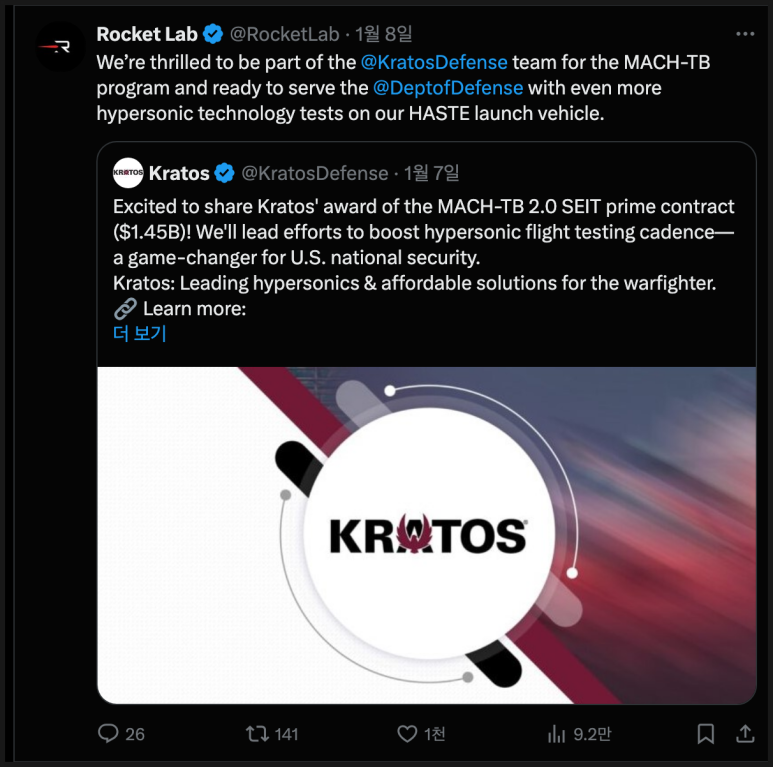
Task: Bookmark this Rocket Lab post
Action: pyautogui.click(x=705, y=733)
